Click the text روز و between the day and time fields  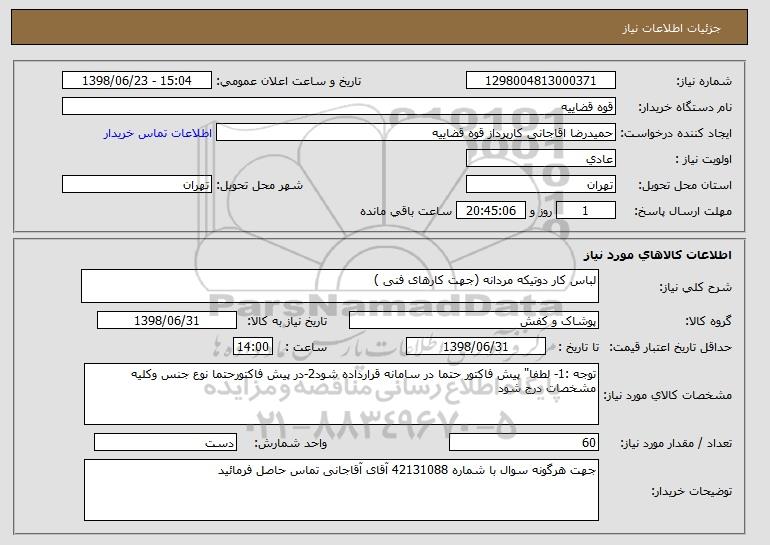541,211
